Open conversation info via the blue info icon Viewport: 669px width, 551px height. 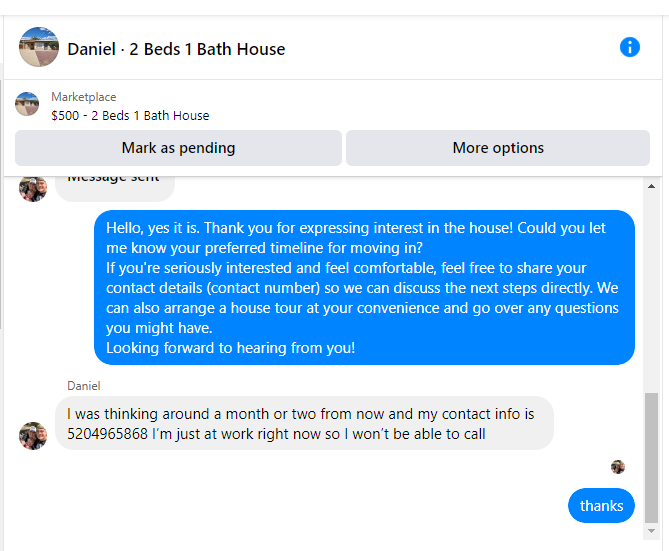[630, 47]
